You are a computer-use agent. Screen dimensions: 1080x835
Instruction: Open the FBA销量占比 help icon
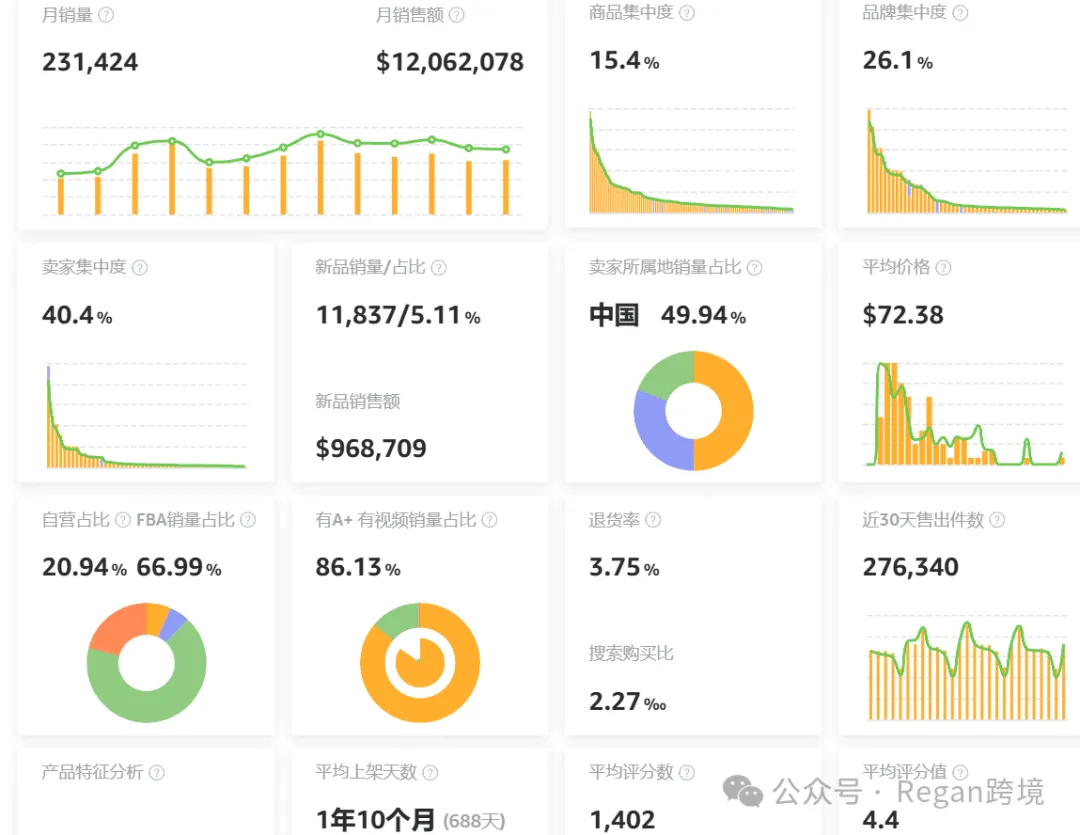248,520
